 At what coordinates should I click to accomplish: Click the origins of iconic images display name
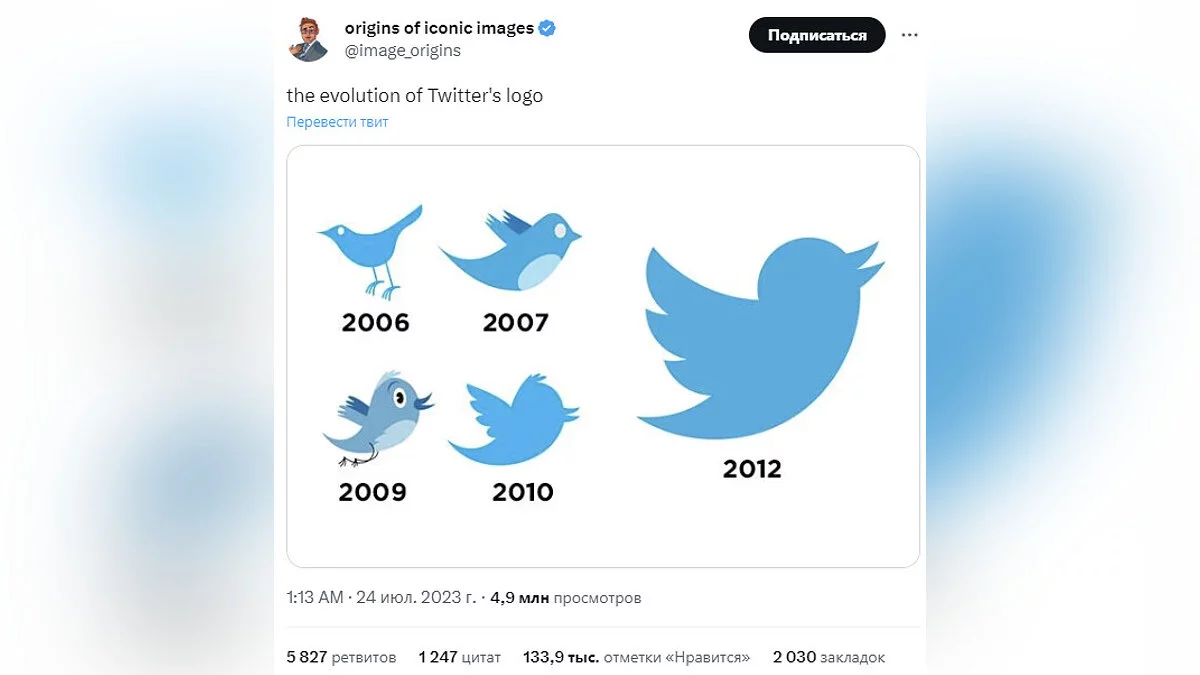[x=439, y=28]
